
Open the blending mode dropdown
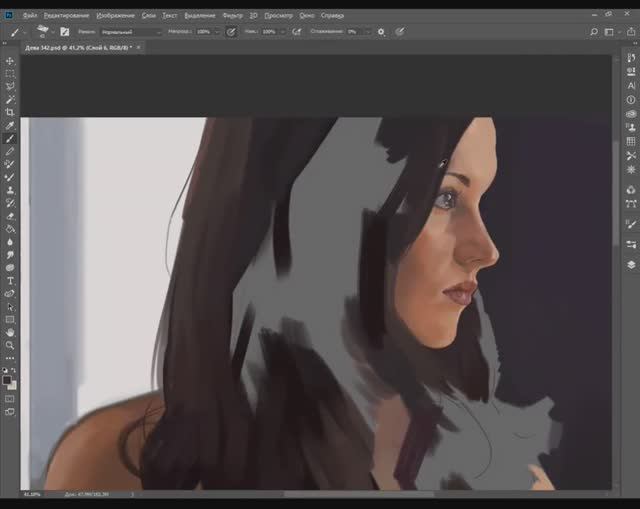[130, 32]
